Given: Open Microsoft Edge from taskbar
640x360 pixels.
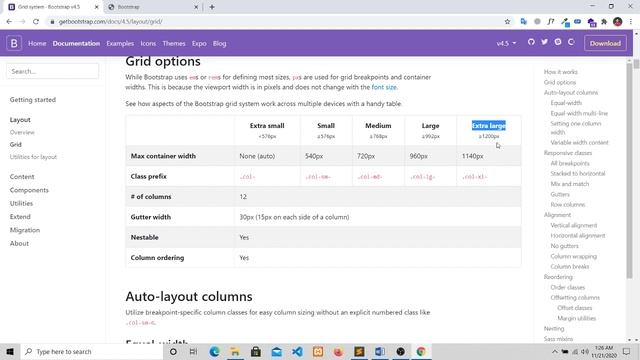Looking at the screenshot, I should [x=214, y=351].
